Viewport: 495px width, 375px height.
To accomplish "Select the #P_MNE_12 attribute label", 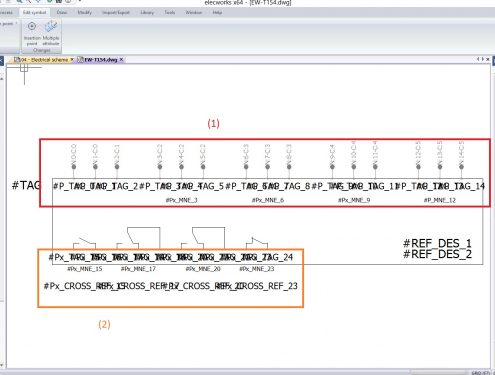I will click(x=439, y=200).
